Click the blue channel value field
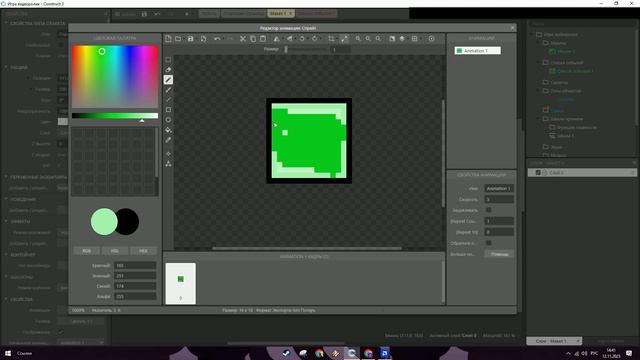 (x=135, y=286)
